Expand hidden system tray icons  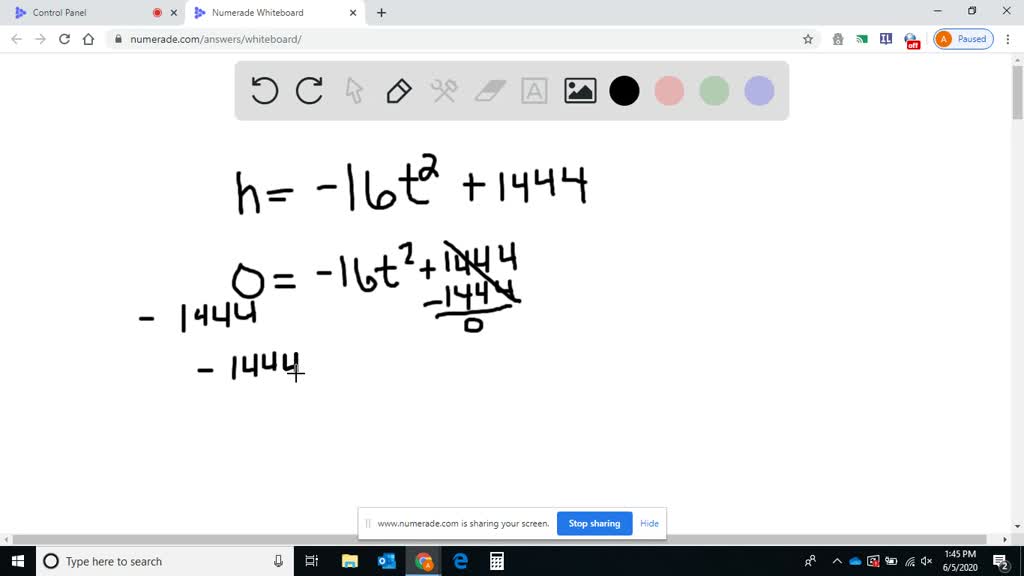[x=837, y=561]
